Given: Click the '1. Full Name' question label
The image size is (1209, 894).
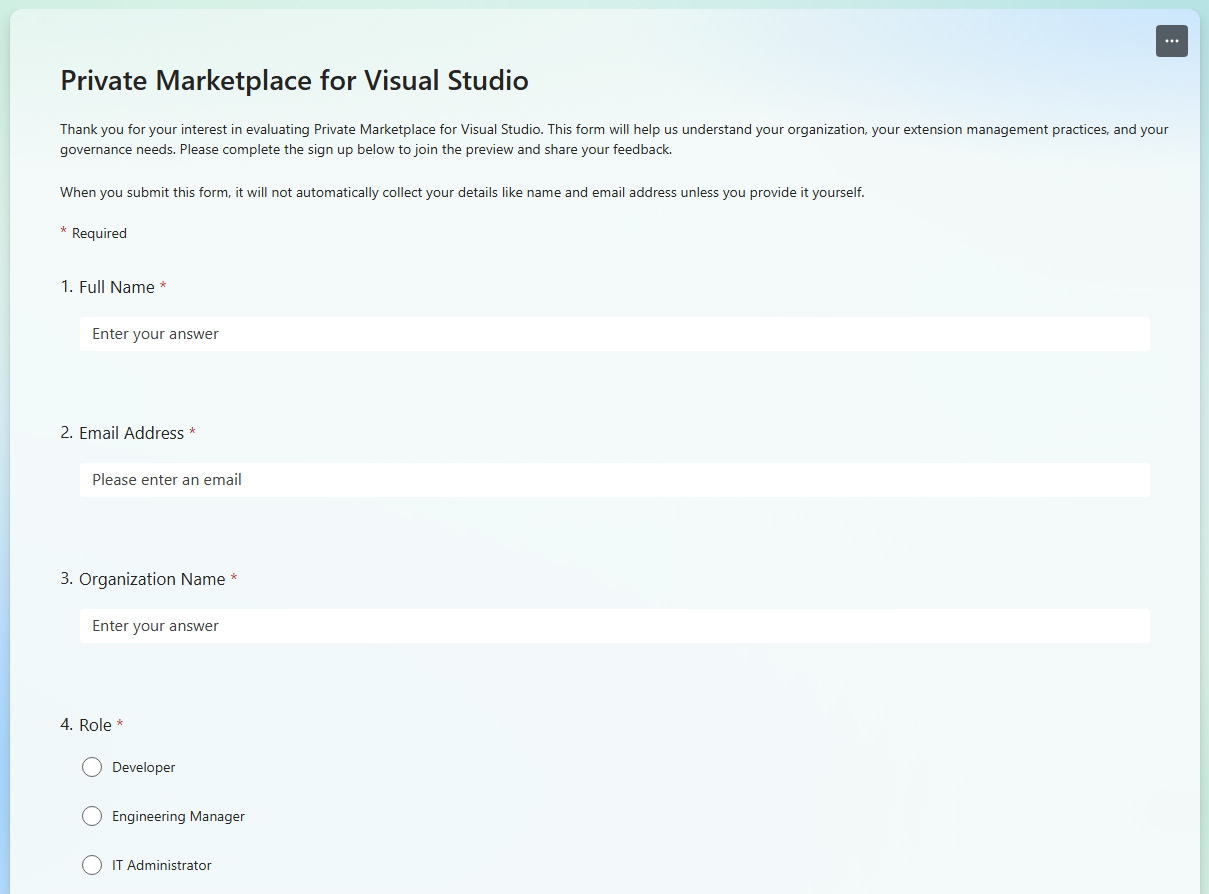Looking at the screenshot, I should (x=113, y=287).
